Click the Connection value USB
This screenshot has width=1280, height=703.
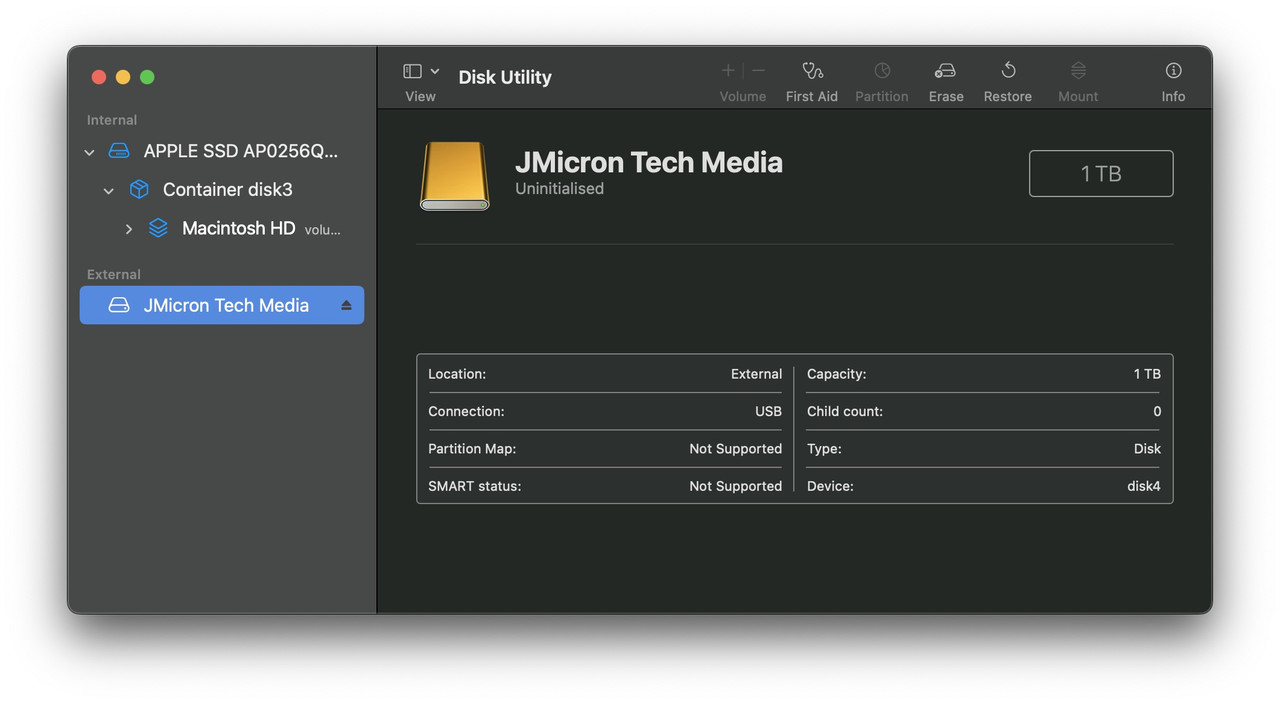768,411
